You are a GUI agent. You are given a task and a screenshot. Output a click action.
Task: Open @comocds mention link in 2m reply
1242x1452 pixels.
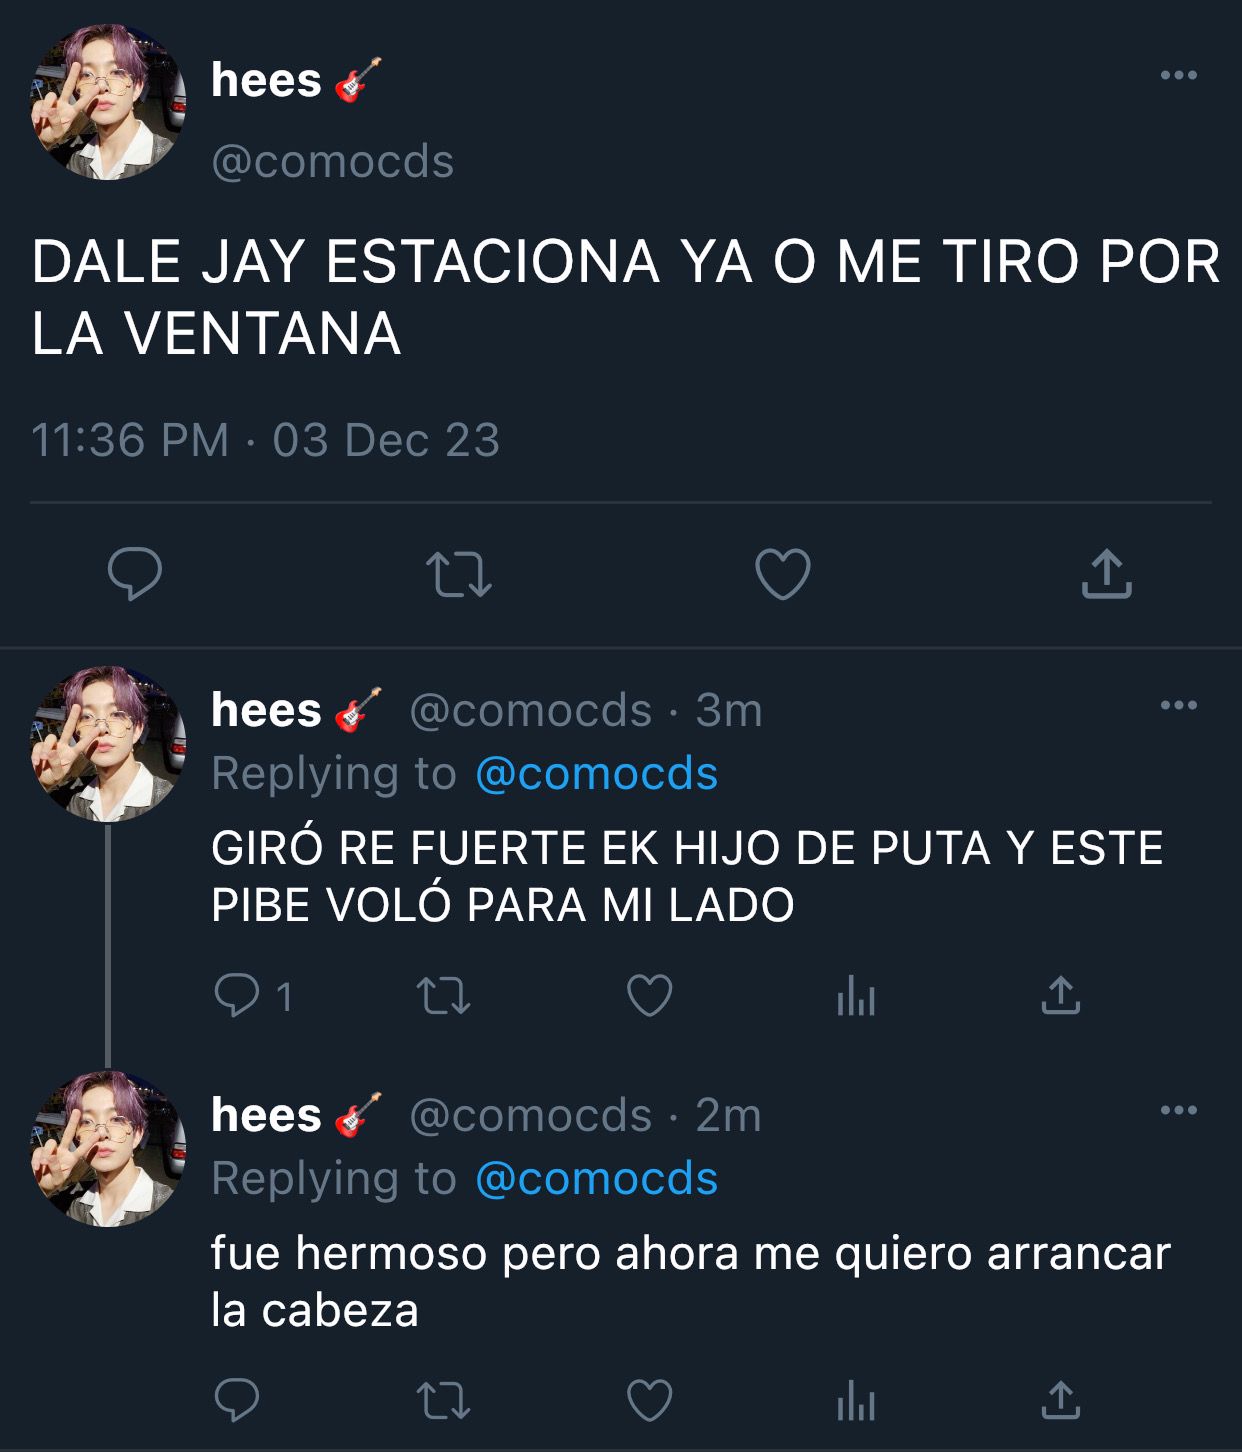(x=596, y=1179)
